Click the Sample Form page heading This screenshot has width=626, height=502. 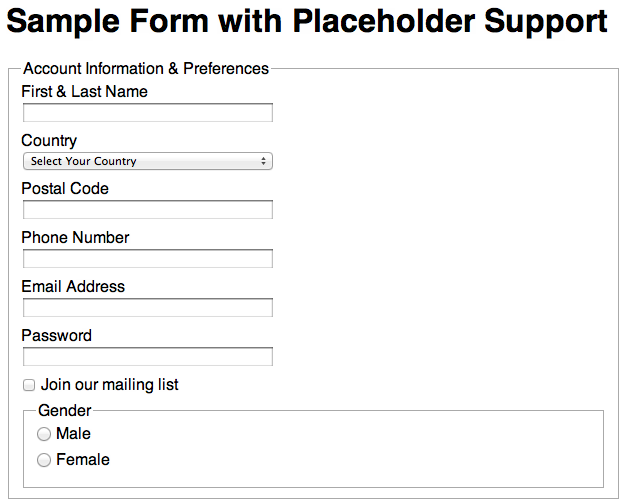[308, 22]
